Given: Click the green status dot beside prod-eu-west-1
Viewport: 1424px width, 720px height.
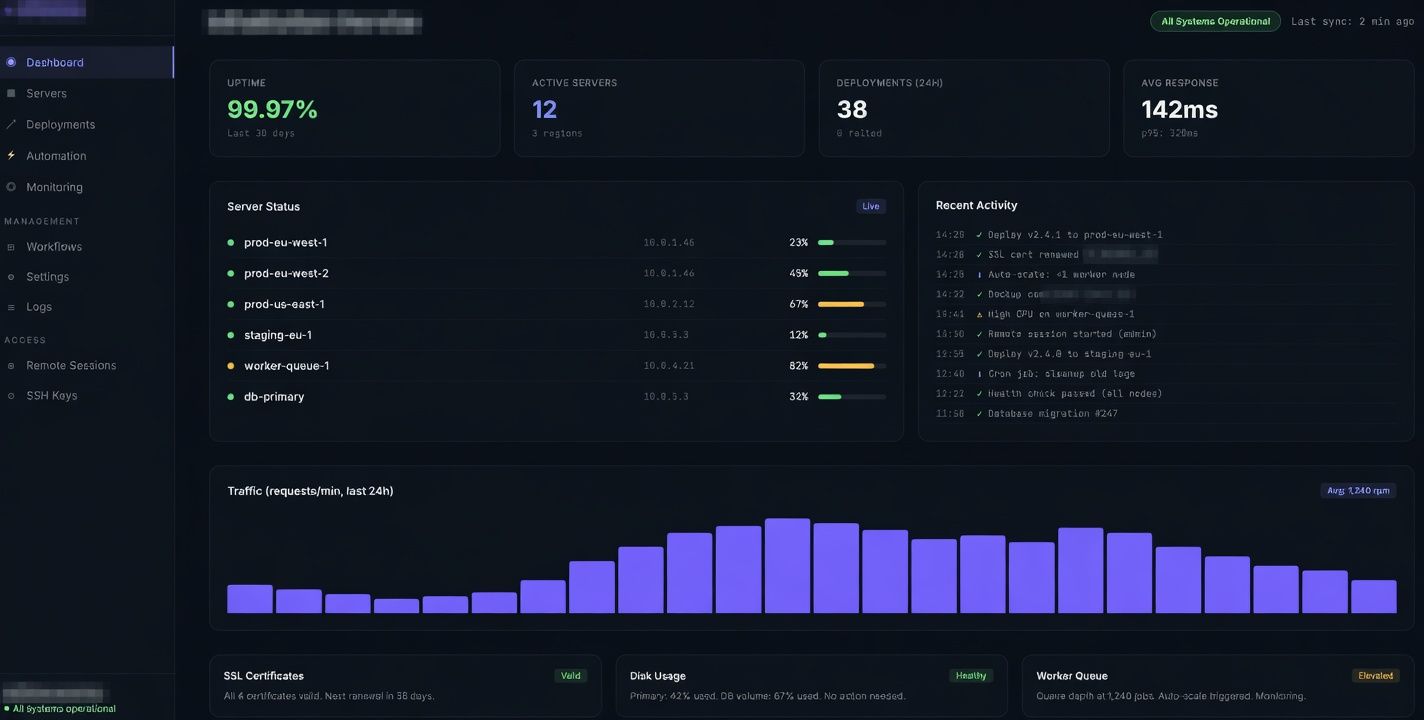Looking at the screenshot, I should pos(231,242).
